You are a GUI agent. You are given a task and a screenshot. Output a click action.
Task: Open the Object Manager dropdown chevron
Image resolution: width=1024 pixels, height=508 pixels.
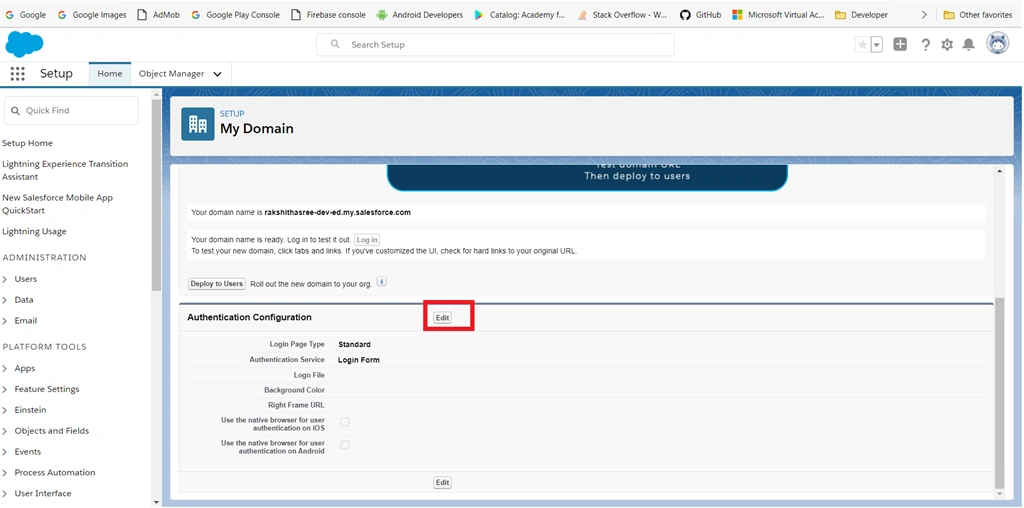click(217, 74)
